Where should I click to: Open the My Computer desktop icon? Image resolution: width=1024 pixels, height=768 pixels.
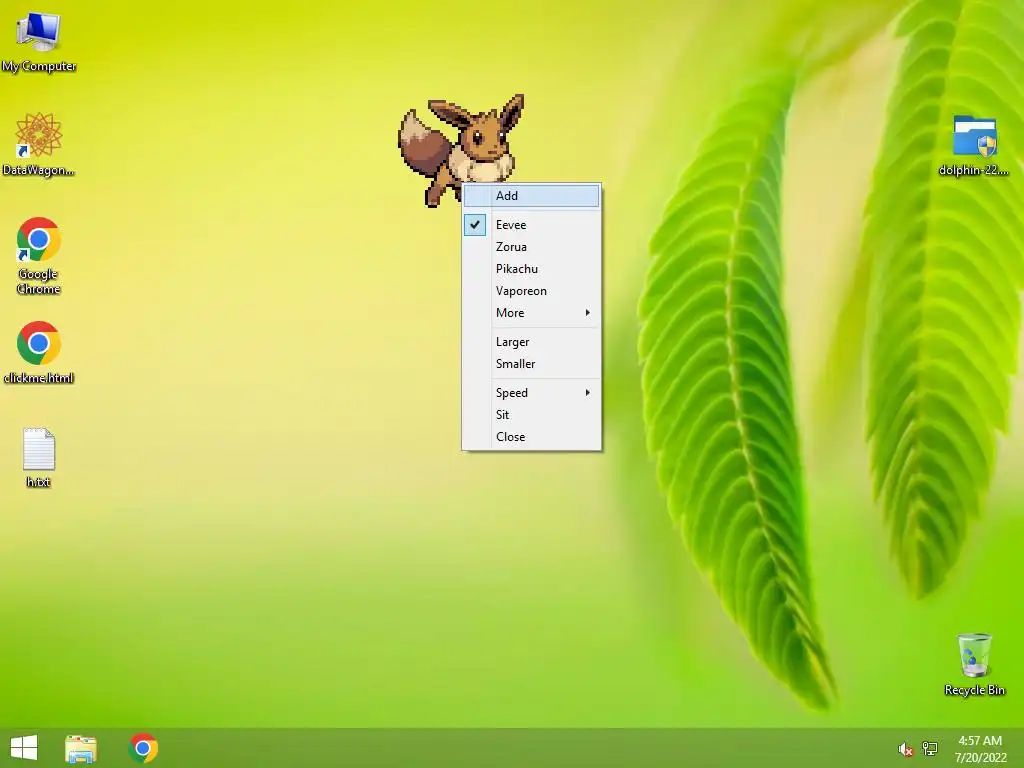point(39,40)
